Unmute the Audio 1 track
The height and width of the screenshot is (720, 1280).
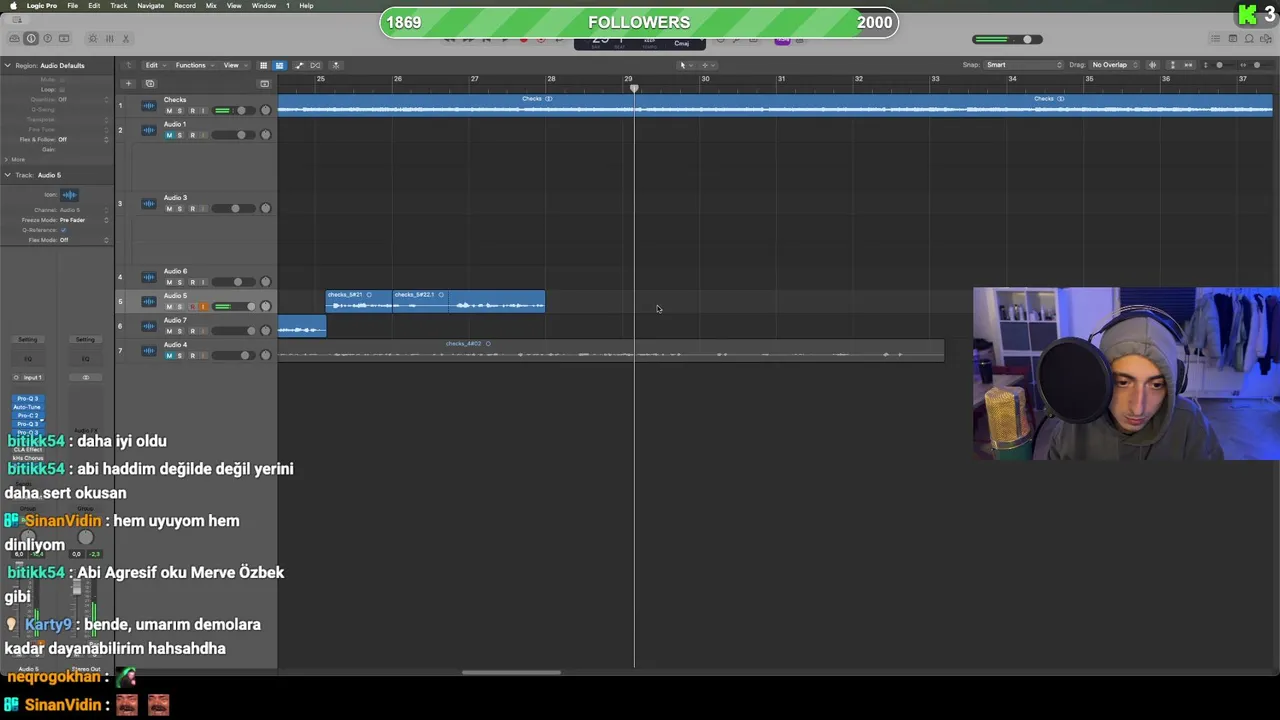[x=169, y=135]
